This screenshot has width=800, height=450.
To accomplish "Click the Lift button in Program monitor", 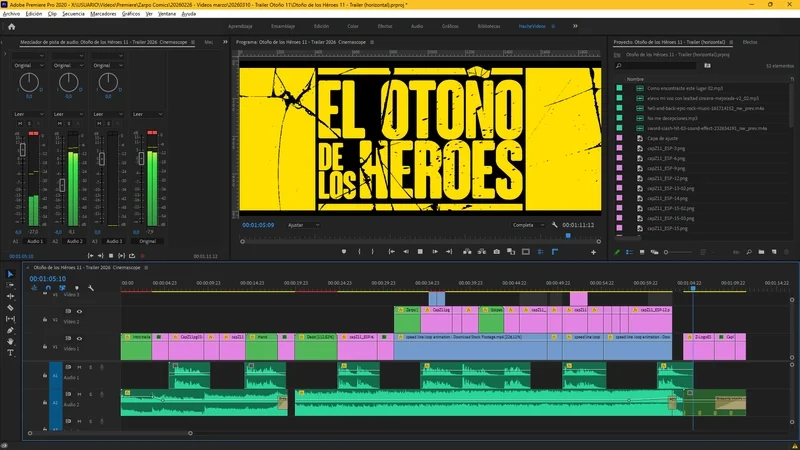I will pos(467,252).
